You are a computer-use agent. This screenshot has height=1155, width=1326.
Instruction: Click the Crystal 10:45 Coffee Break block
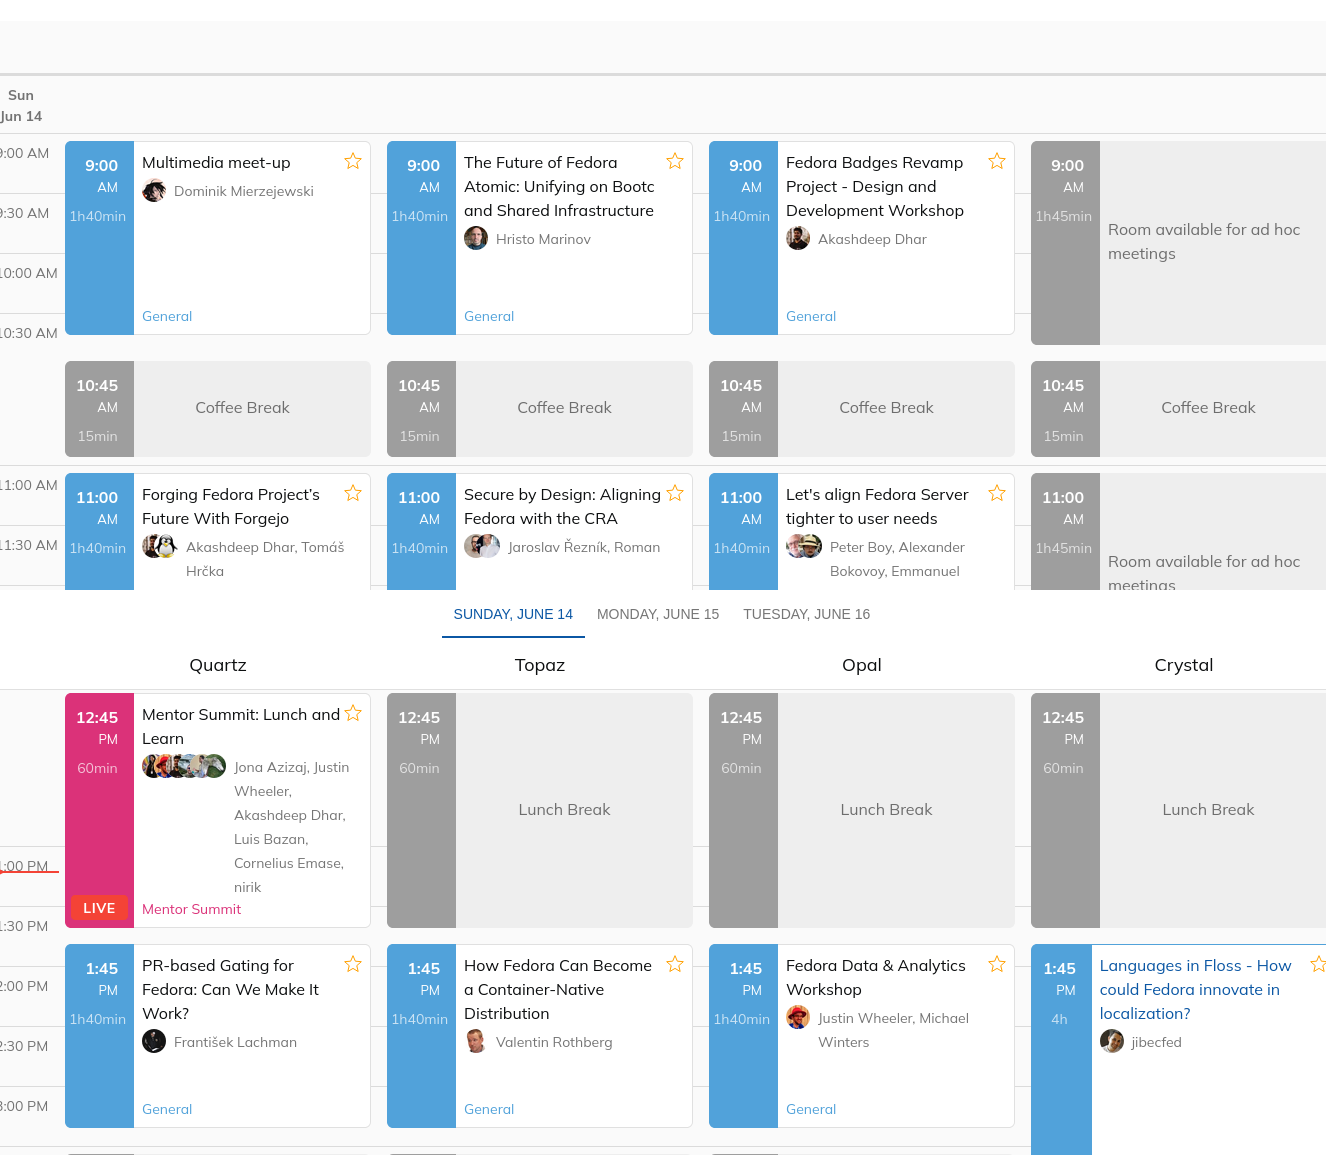click(1179, 409)
